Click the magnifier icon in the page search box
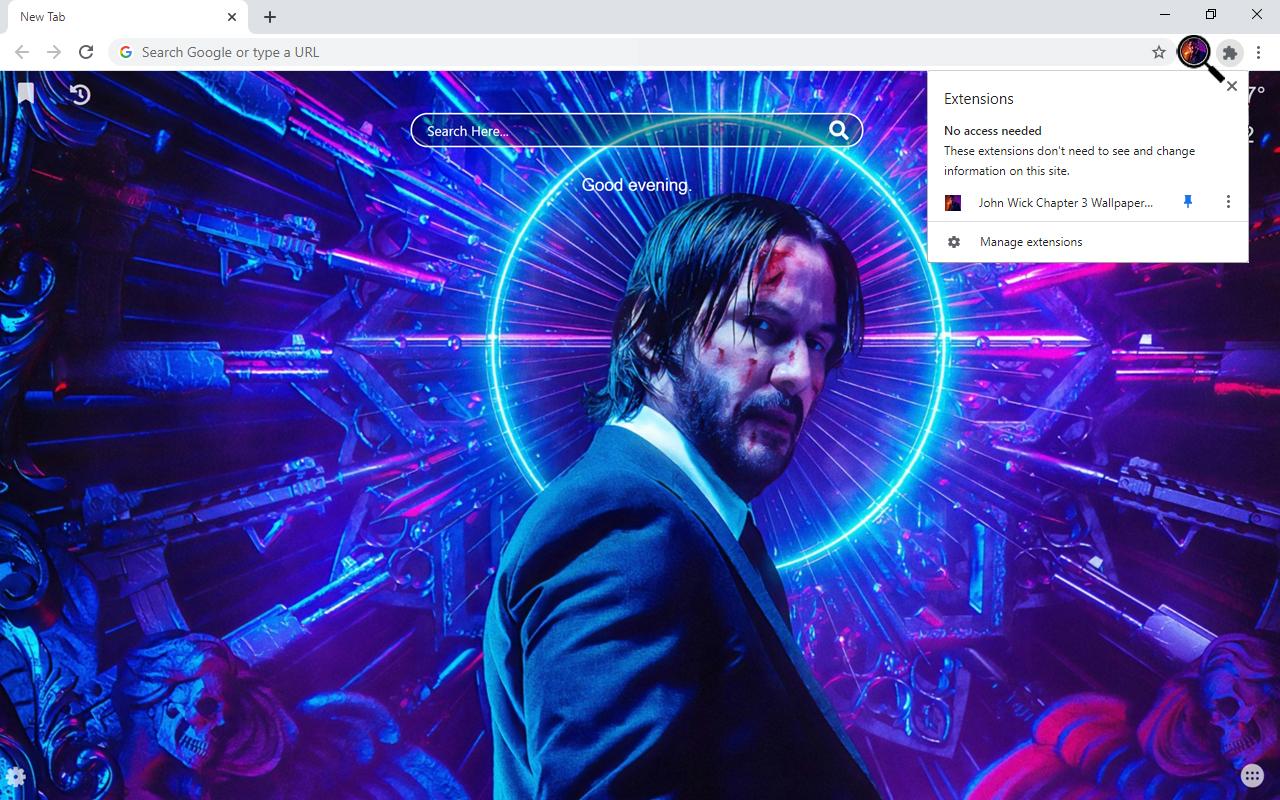The width and height of the screenshot is (1280, 800). (839, 130)
